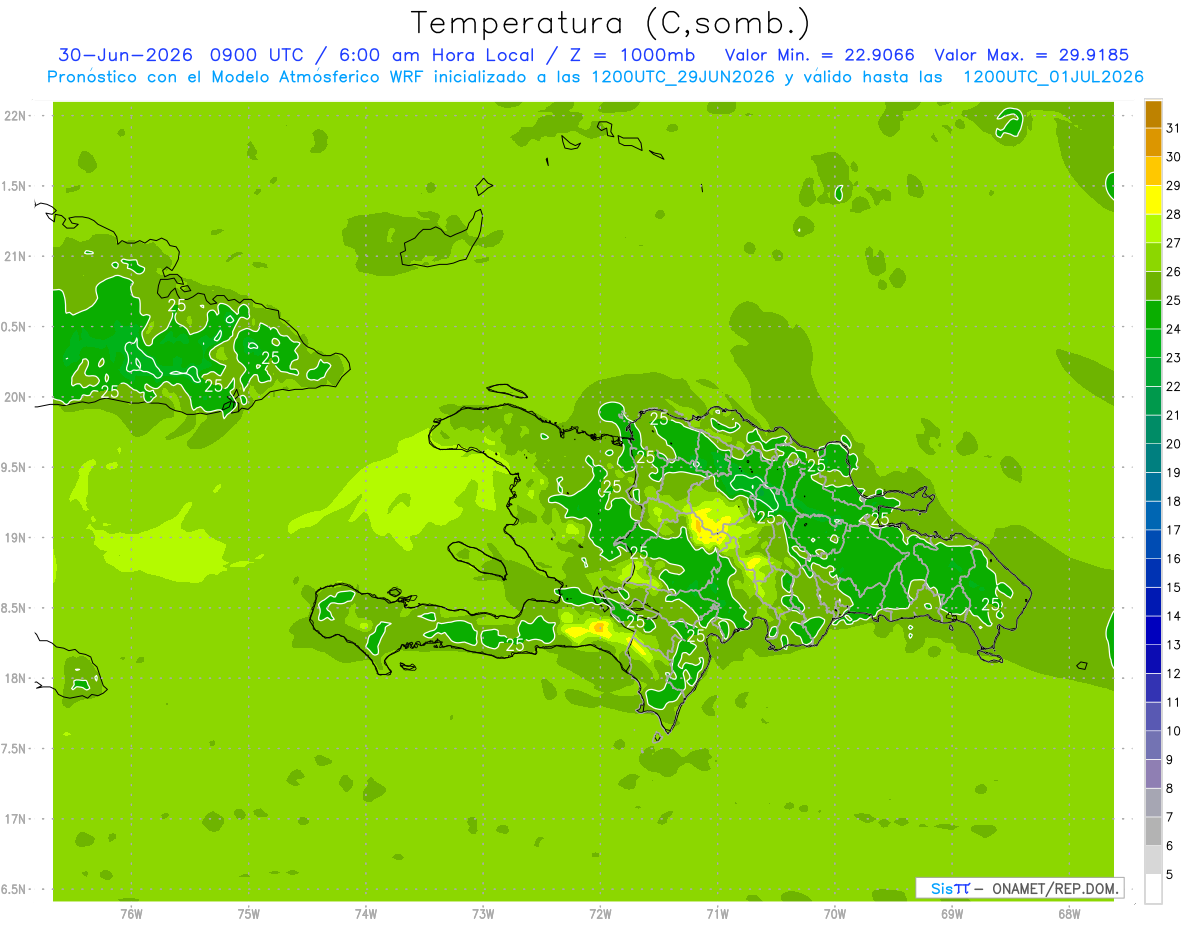Click the white legend swatch below 5
The height and width of the screenshot is (927, 1200).
click(1153, 889)
